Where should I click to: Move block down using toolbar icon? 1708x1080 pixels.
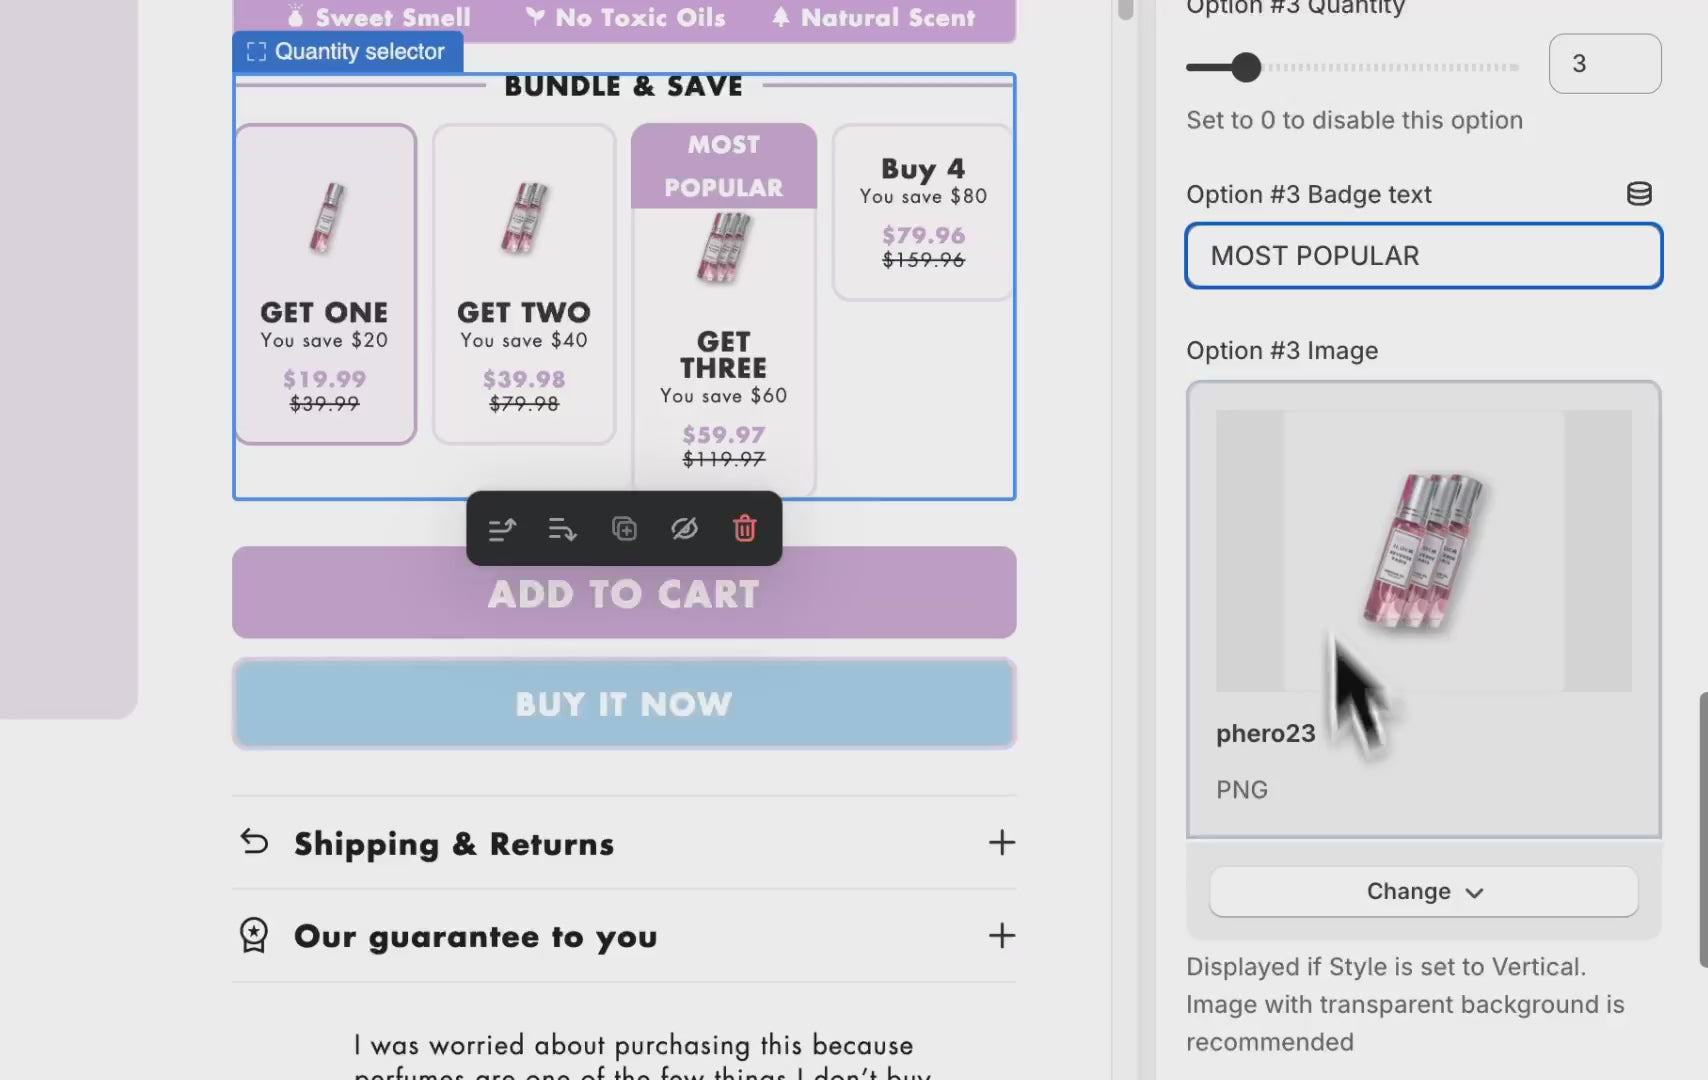(x=563, y=529)
